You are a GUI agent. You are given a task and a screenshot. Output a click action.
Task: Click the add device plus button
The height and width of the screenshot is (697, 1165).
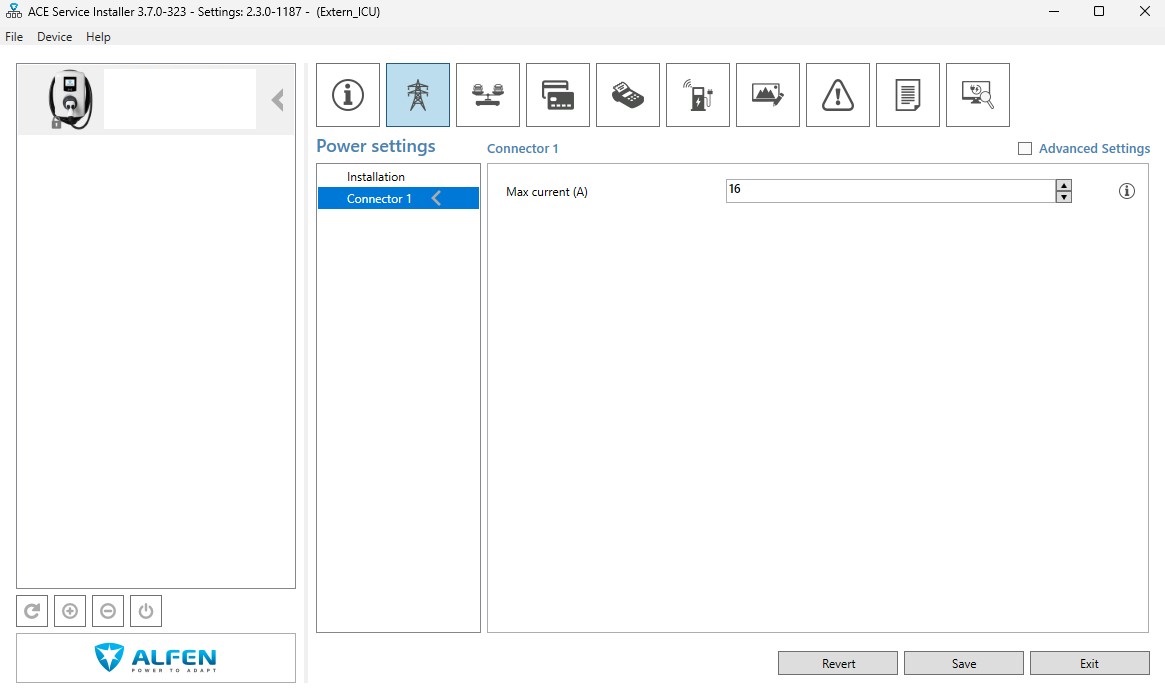tap(70, 611)
